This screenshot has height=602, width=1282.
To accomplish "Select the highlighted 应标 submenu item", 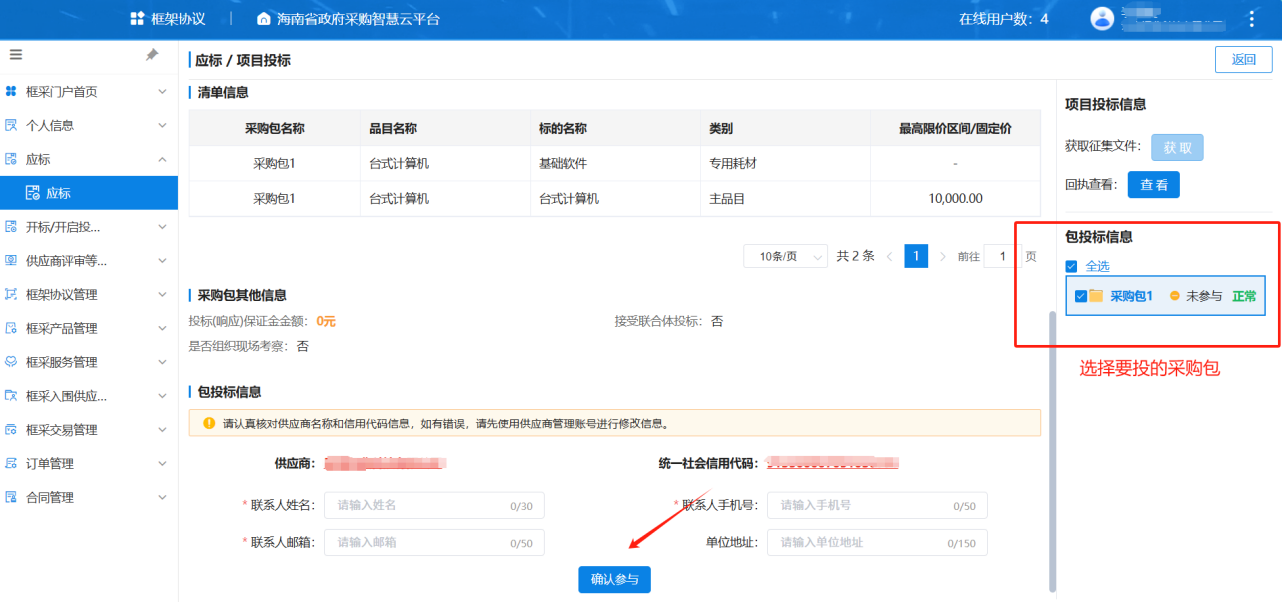I will [89, 193].
